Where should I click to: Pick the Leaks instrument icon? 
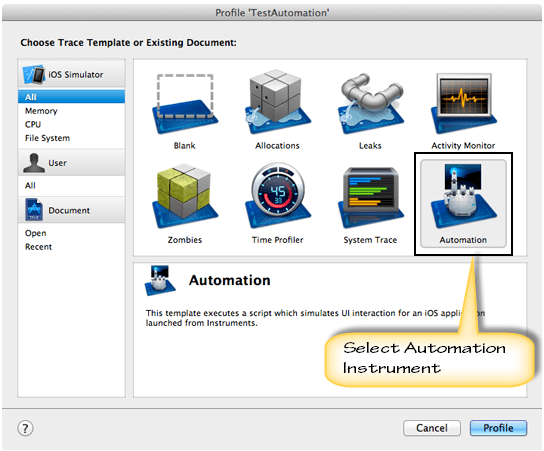(371, 103)
